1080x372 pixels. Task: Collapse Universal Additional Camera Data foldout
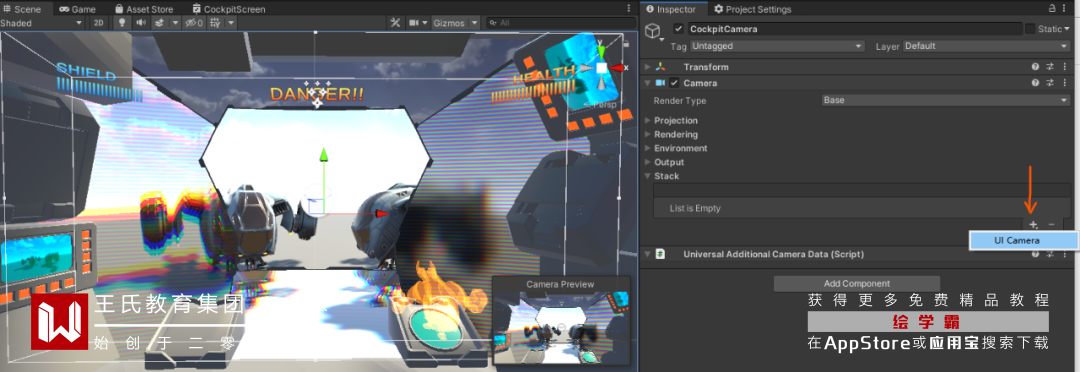pos(647,254)
